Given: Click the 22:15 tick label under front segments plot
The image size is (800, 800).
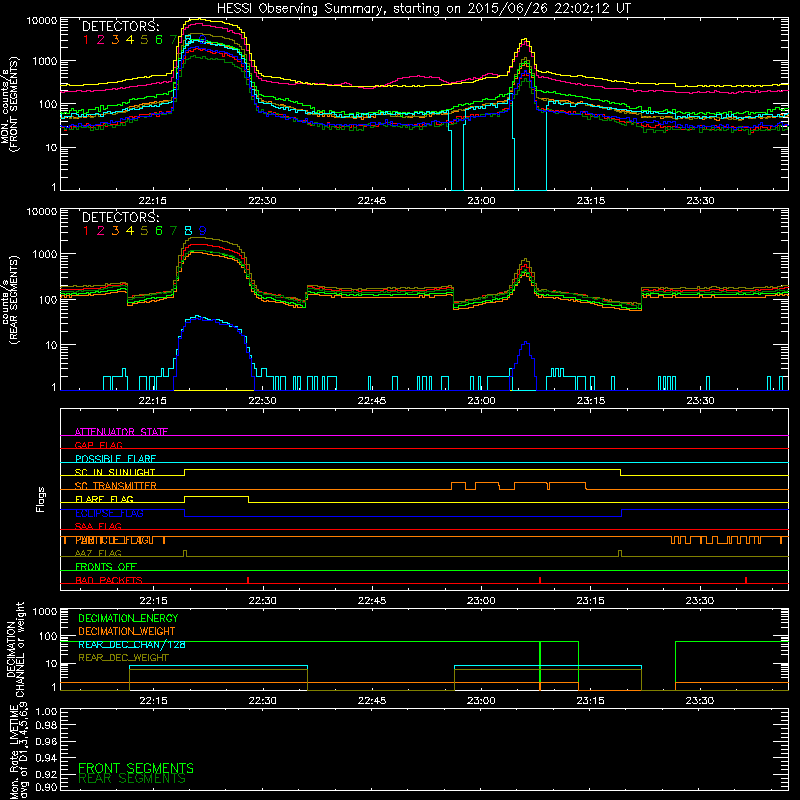Looking at the screenshot, I should (x=153, y=201).
